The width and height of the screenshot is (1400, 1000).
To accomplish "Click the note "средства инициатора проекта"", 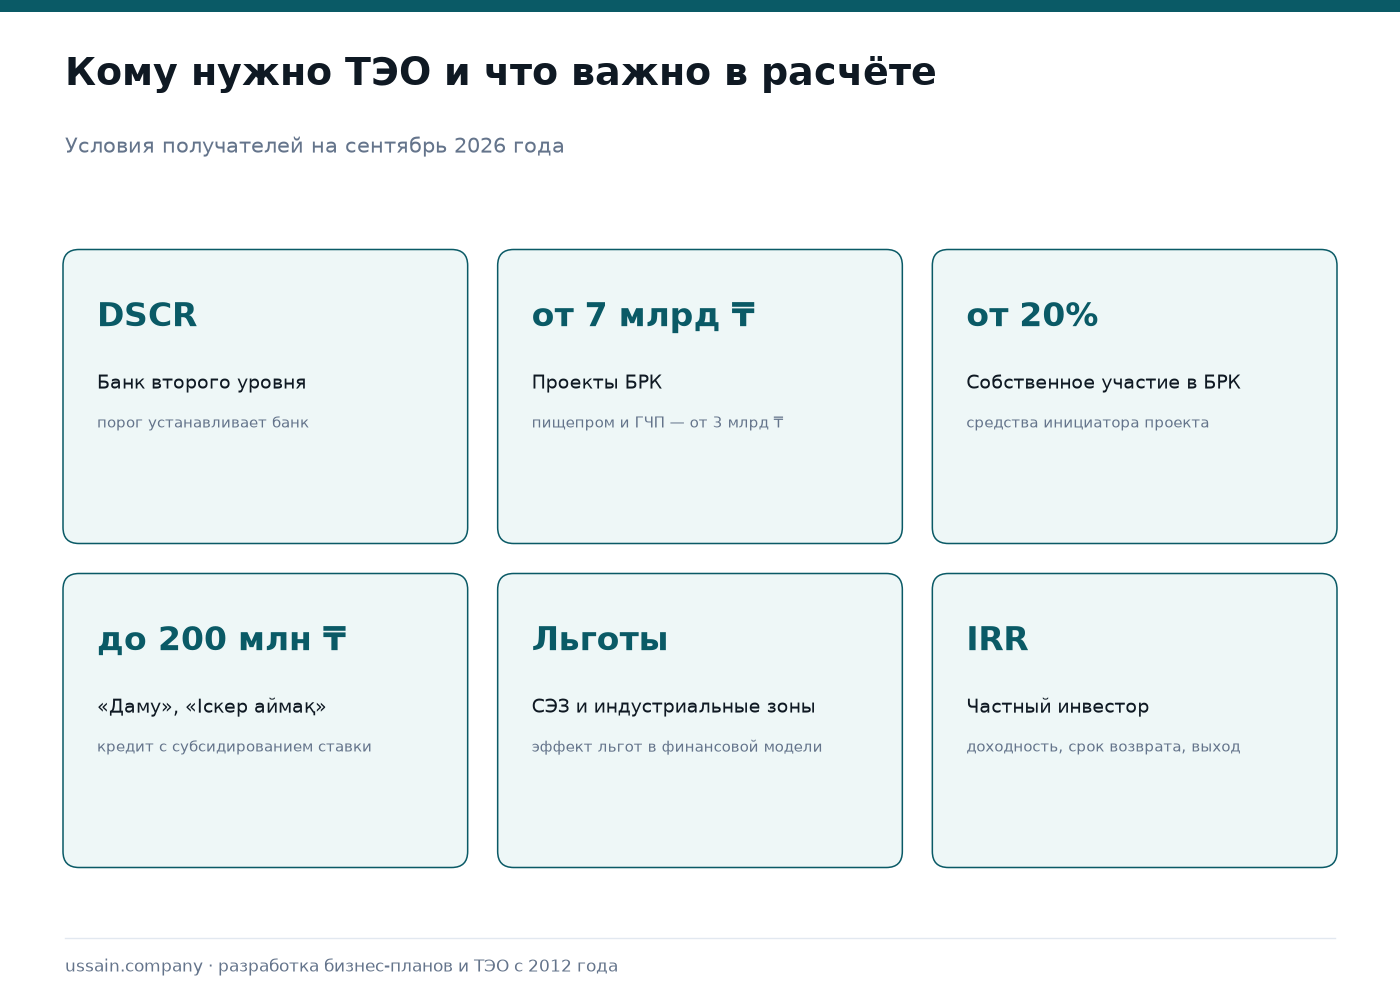I will 1087,423.
